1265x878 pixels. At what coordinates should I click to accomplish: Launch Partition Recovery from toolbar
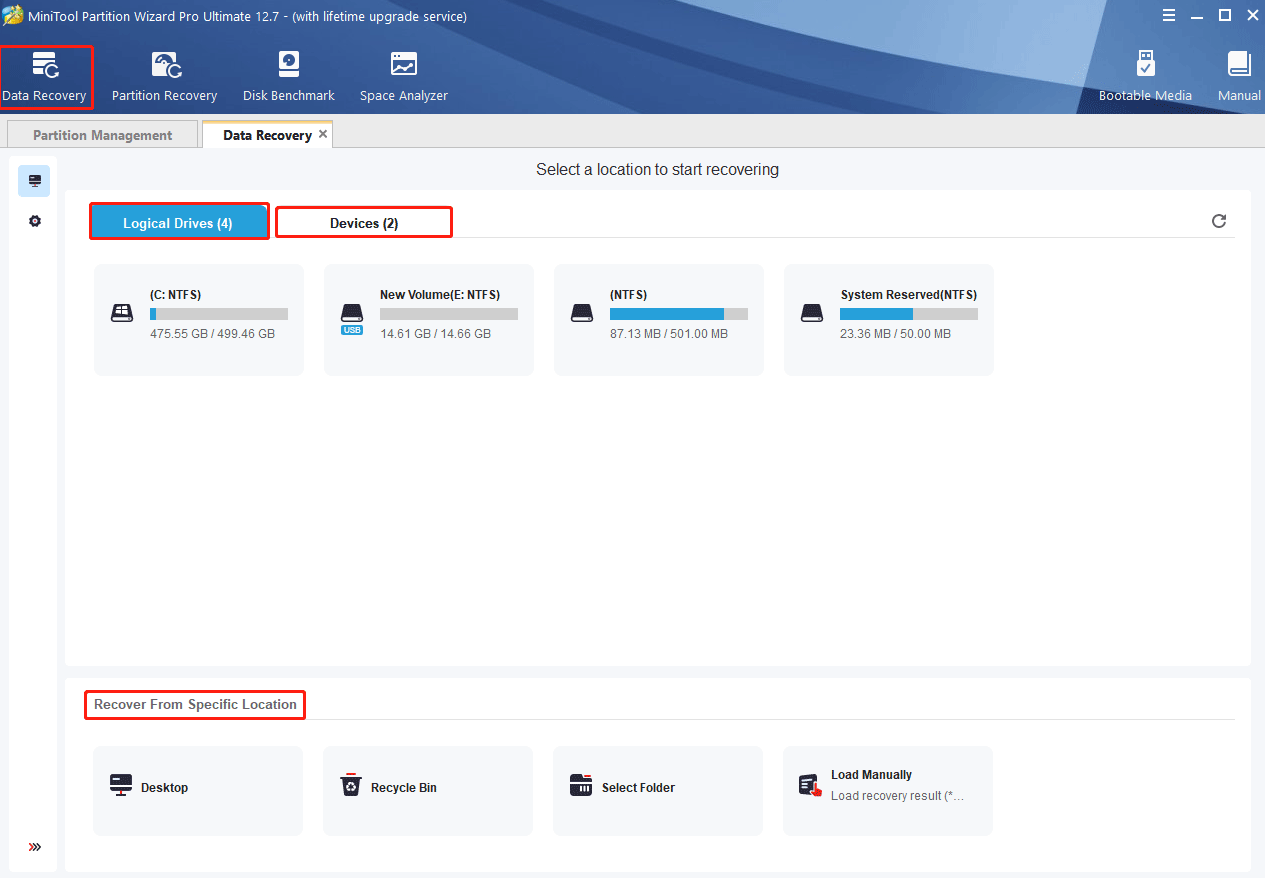(x=164, y=76)
